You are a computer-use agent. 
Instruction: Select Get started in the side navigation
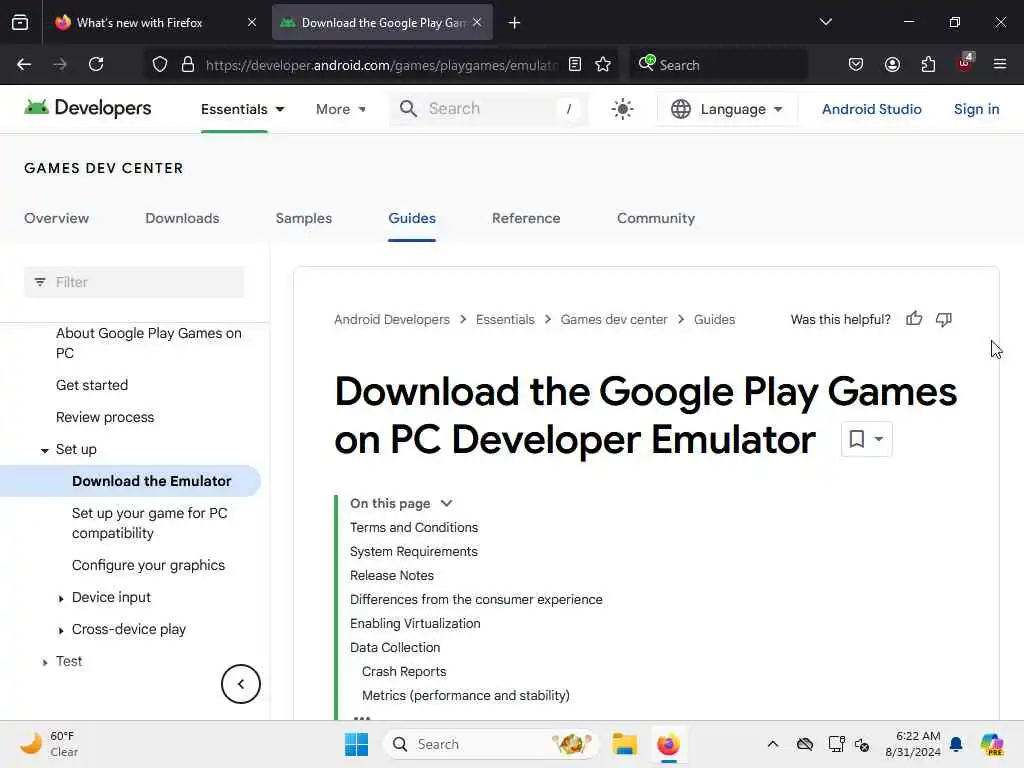(91, 385)
